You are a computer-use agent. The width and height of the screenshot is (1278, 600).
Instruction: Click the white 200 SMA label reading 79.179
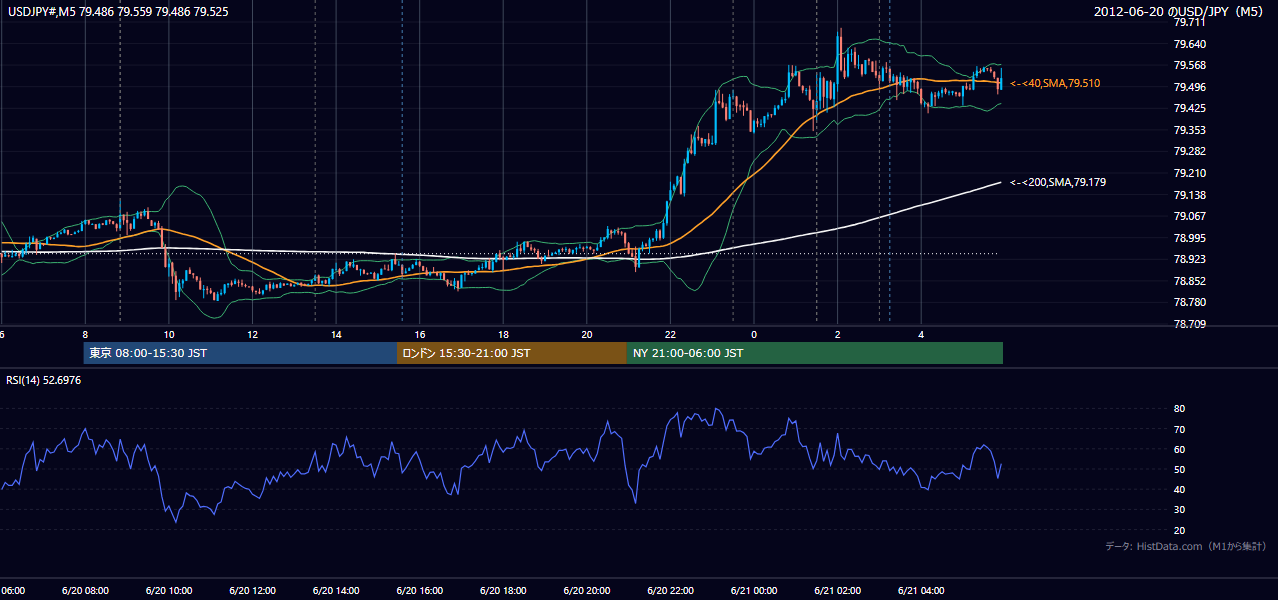coord(1058,182)
